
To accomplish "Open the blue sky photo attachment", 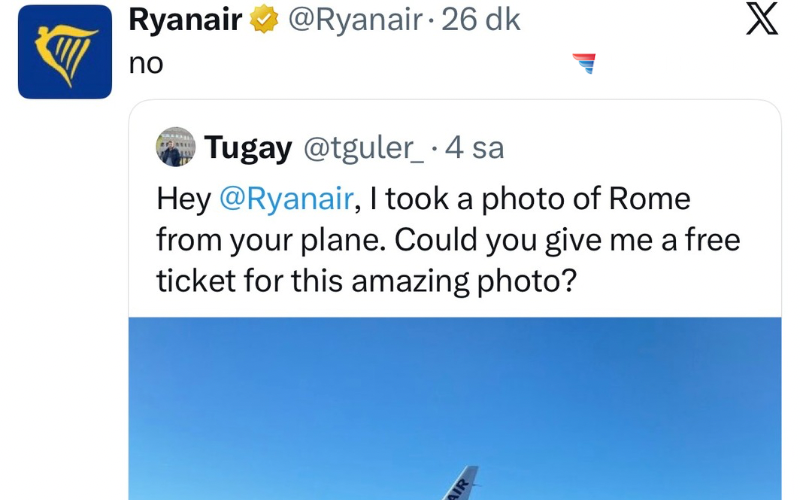I will (x=455, y=400).
